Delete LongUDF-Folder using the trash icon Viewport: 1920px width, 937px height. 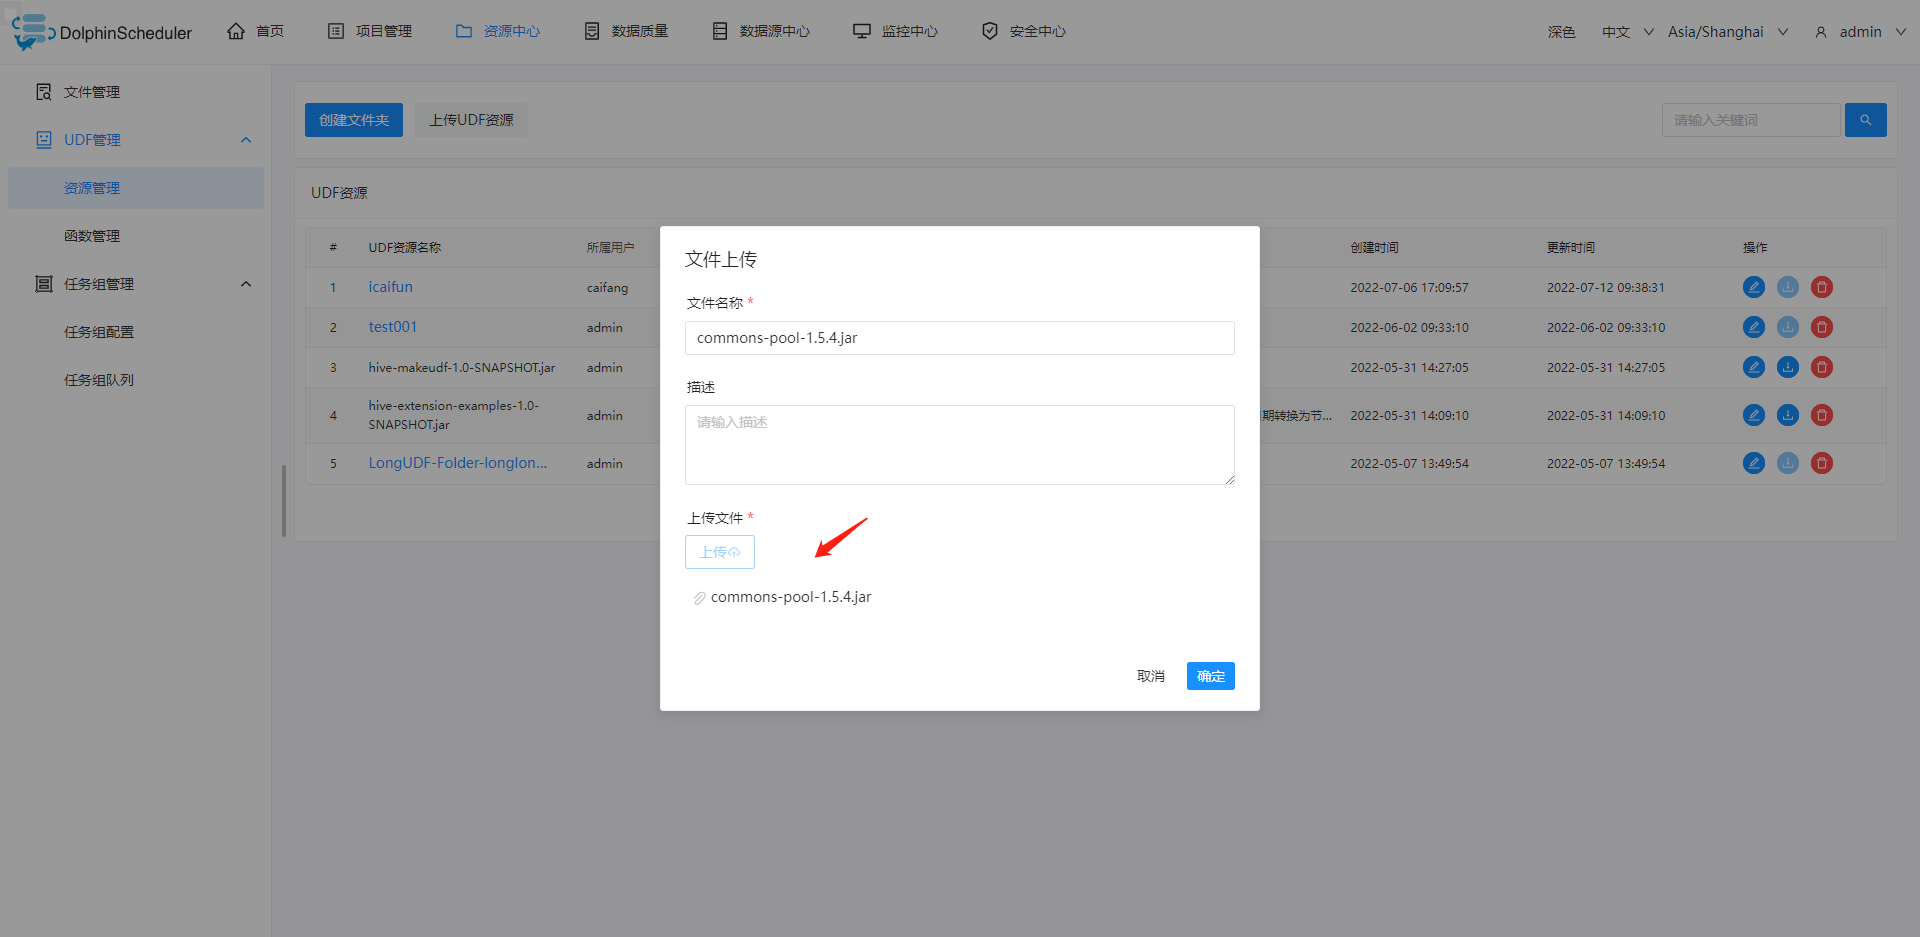coord(1821,463)
